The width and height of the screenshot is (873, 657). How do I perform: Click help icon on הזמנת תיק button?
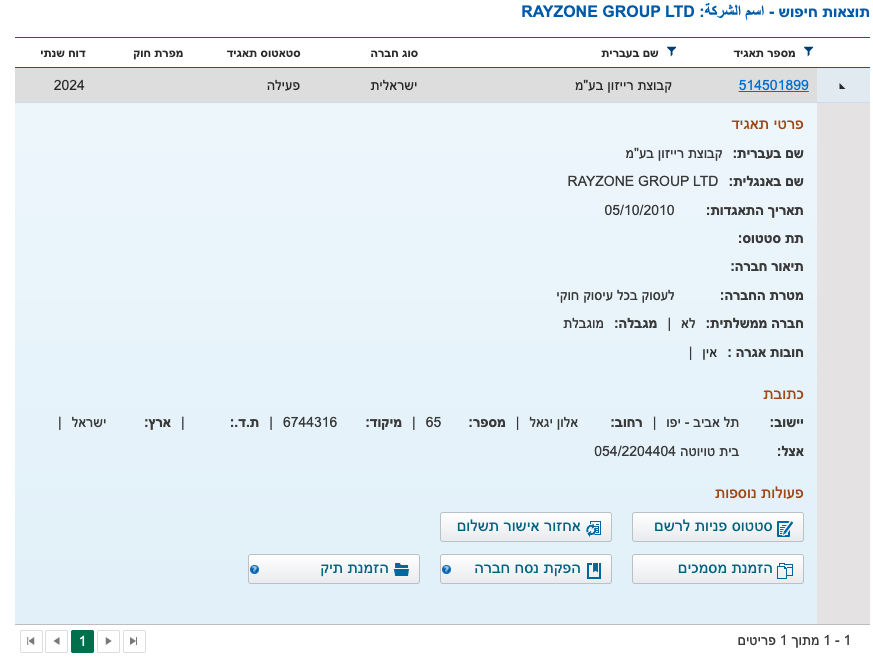(254, 569)
